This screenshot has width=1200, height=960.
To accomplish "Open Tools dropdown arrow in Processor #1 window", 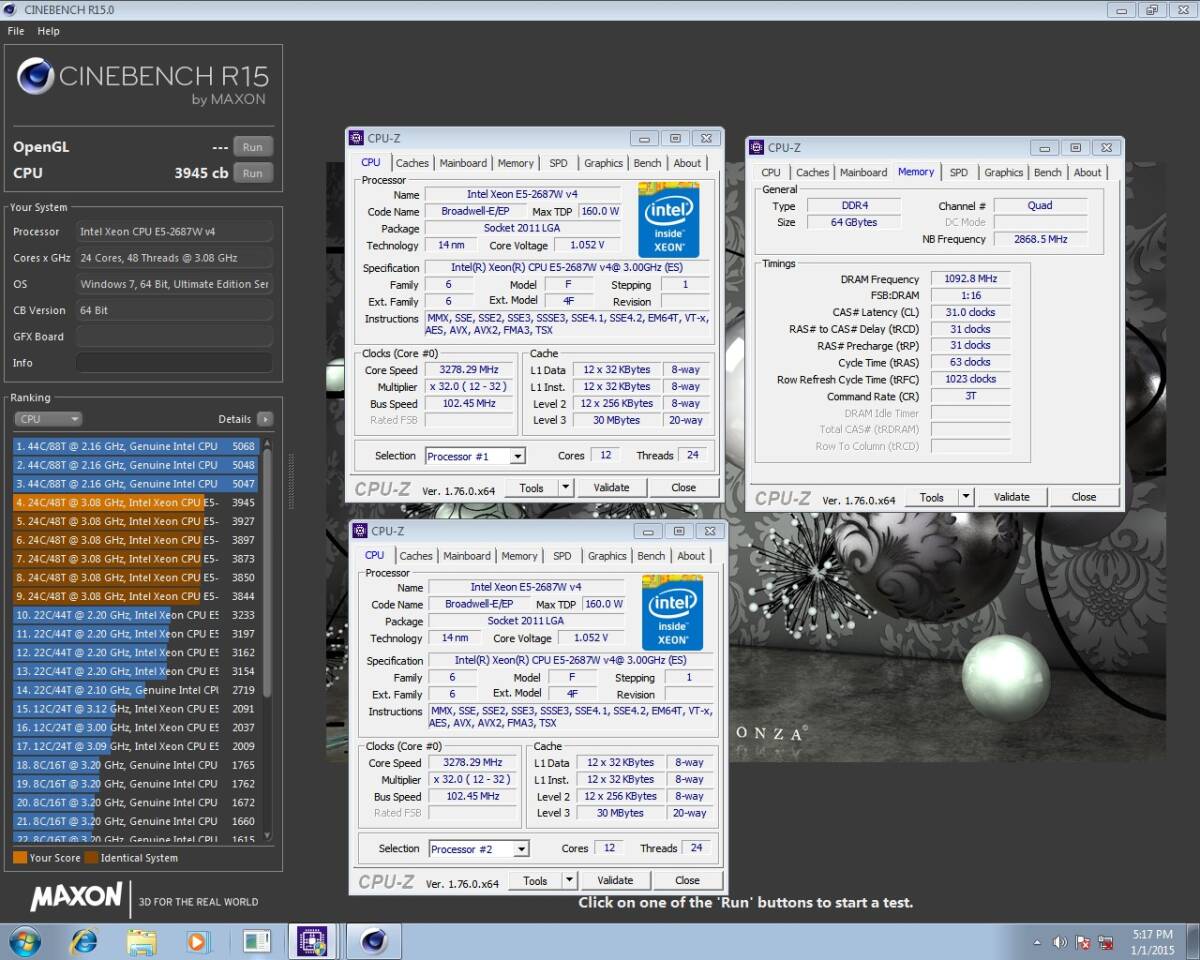I will tap(566, 488).
